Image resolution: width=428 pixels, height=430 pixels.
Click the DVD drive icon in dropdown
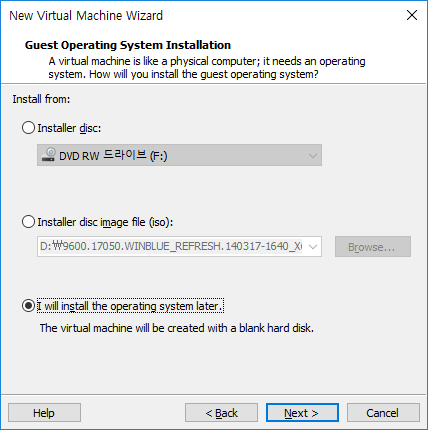pyautogui.click(x=49, y=155)
